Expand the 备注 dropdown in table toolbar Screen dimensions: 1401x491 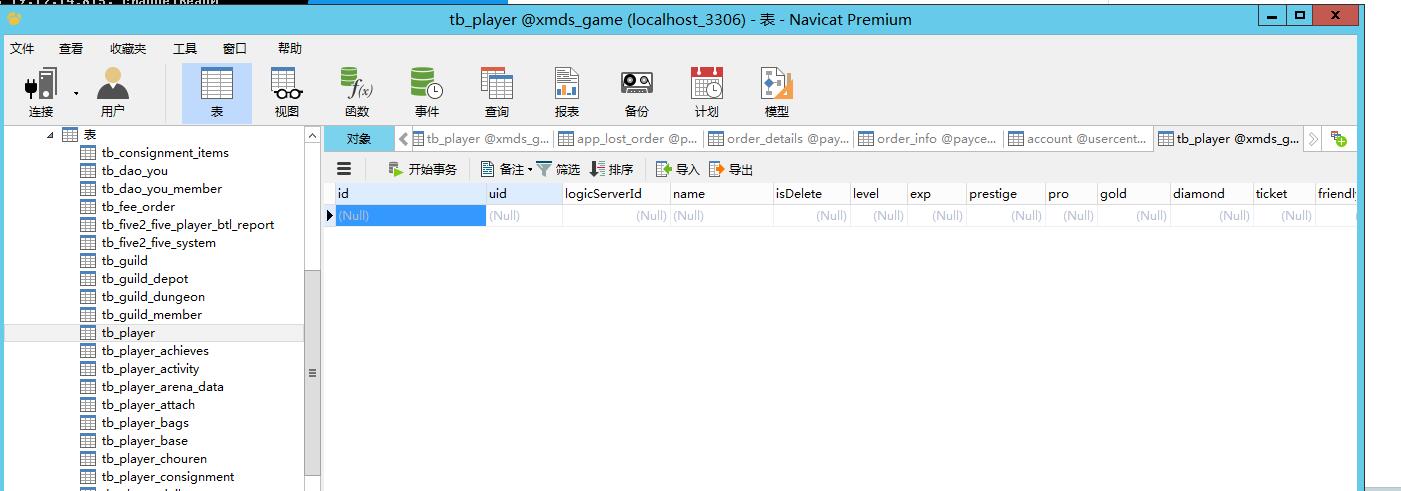pos(530,170)
